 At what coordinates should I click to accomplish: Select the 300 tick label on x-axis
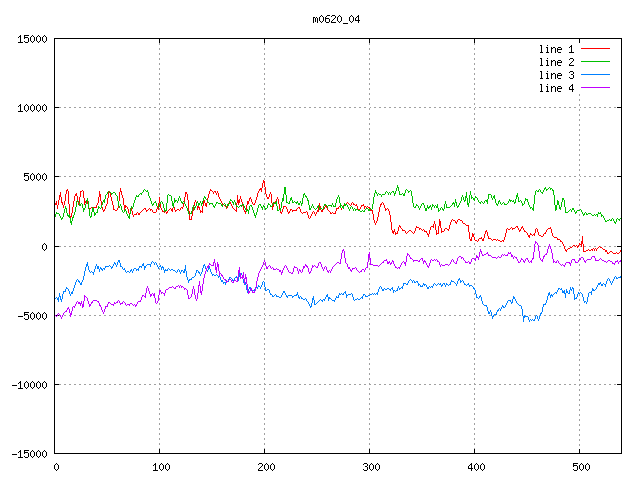pyautogui.click(x=370, y=467)
